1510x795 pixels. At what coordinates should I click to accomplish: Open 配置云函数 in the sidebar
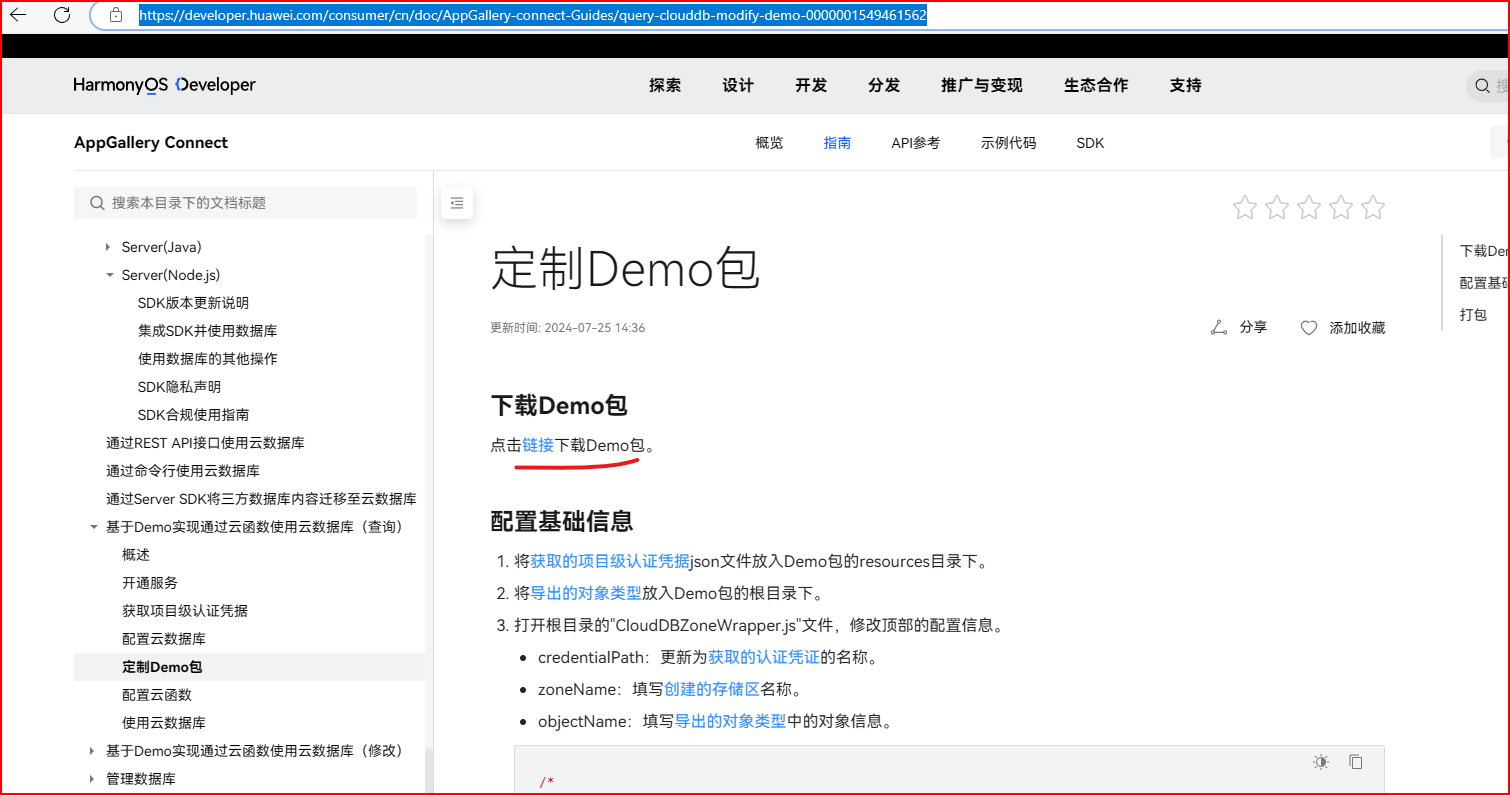pos(157,695)
